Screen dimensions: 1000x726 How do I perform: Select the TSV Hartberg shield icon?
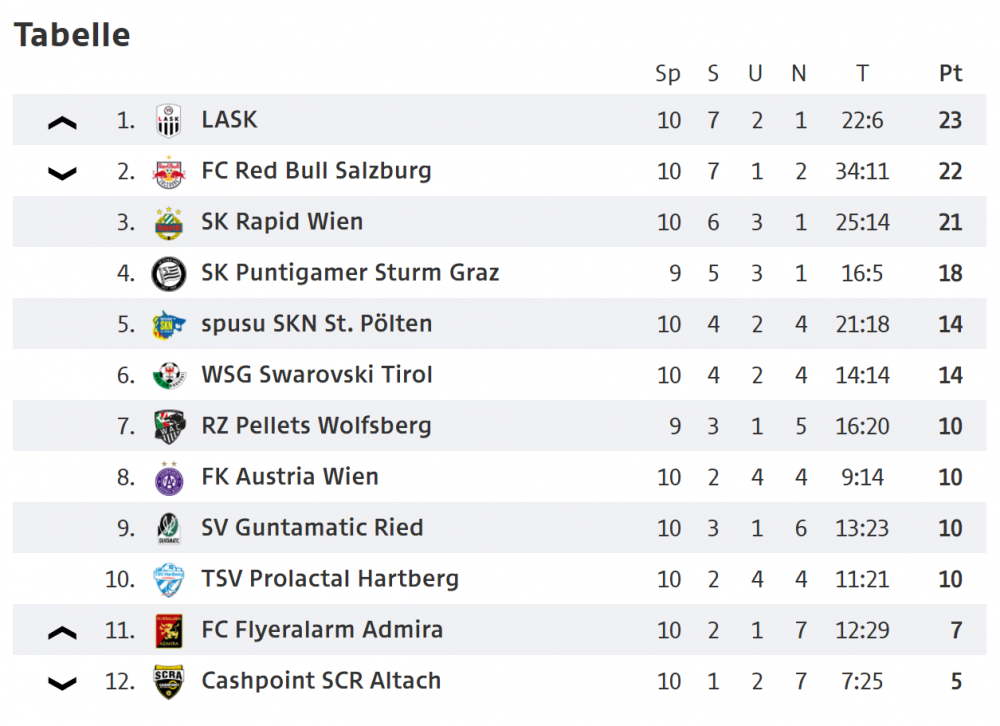pyautogui.click(x=168, y=579)
